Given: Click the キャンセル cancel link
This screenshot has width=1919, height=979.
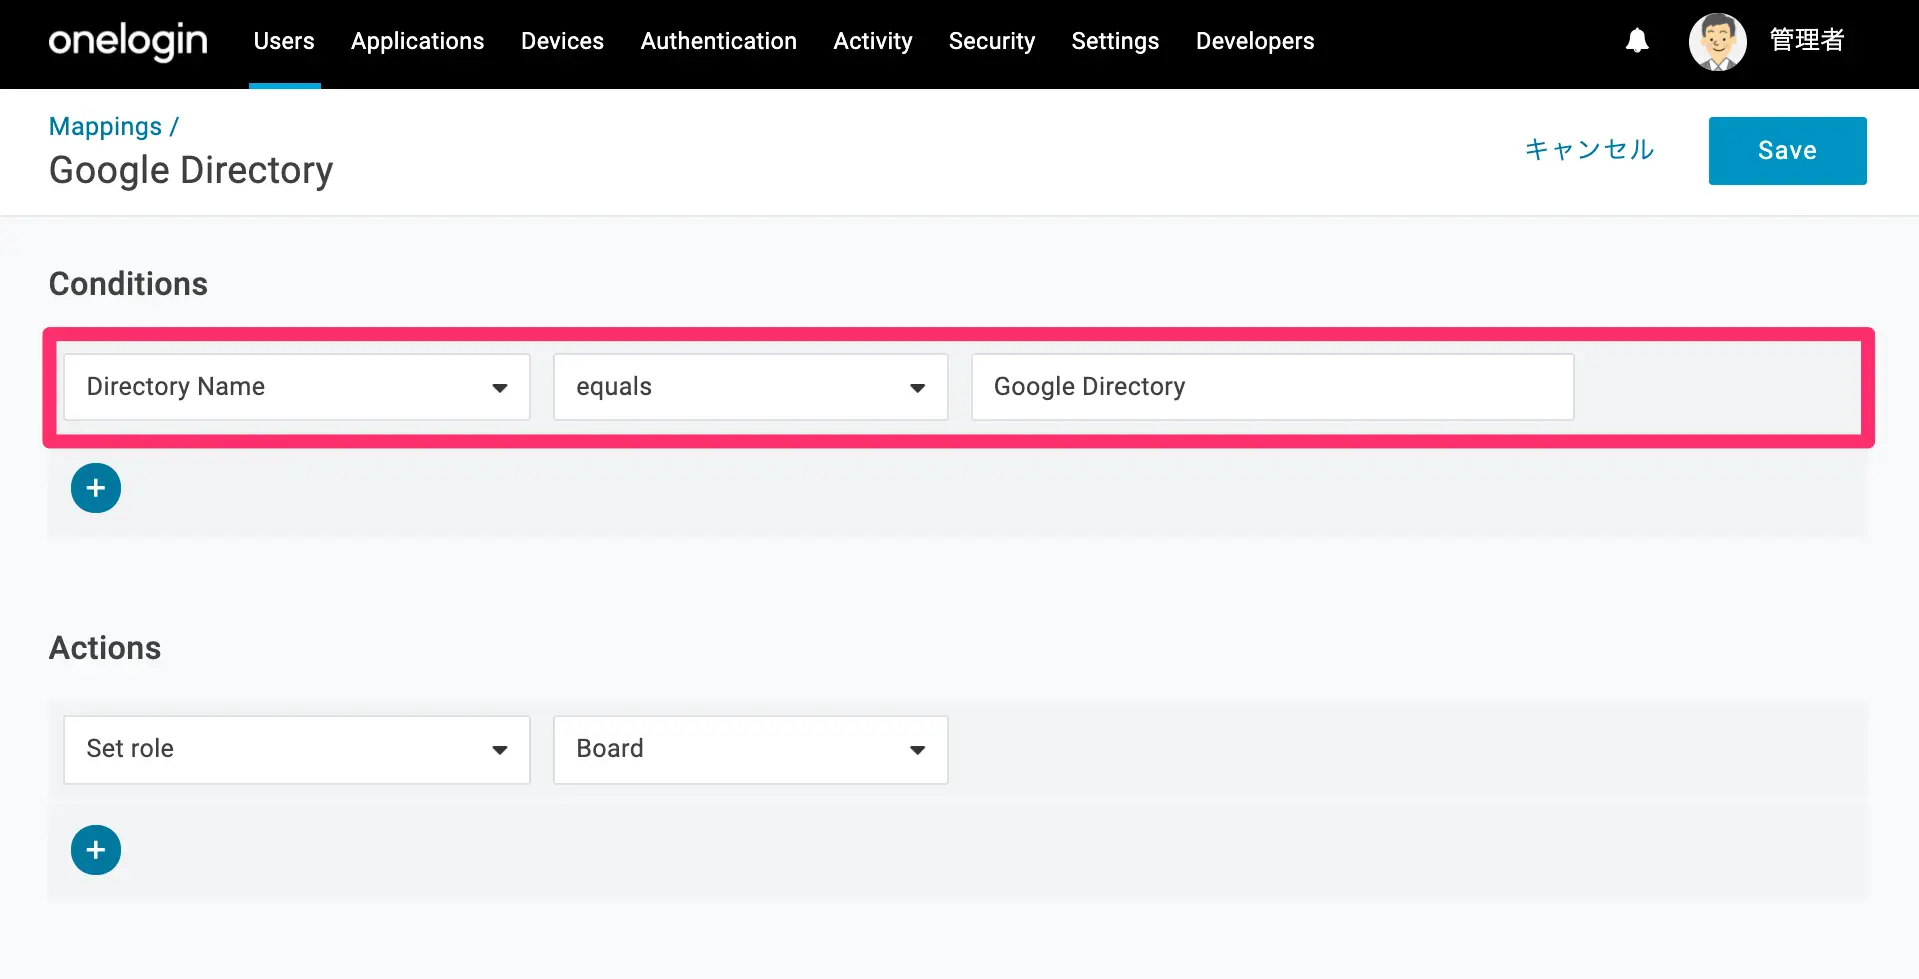Looking at the screenshot, I should click(1589, 150).
